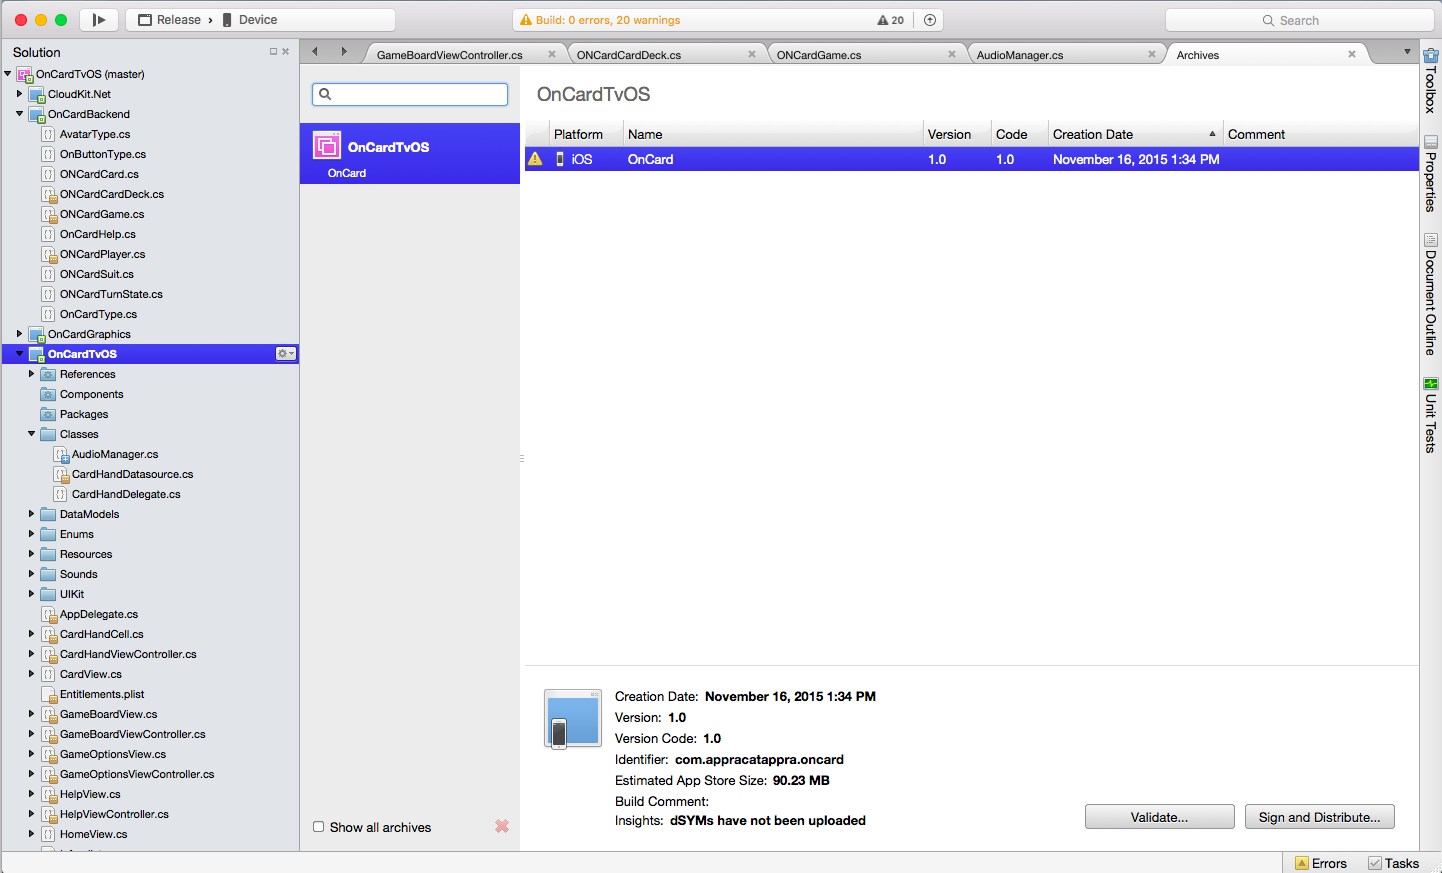
Task: Expand the References folder
Action: 31,374
